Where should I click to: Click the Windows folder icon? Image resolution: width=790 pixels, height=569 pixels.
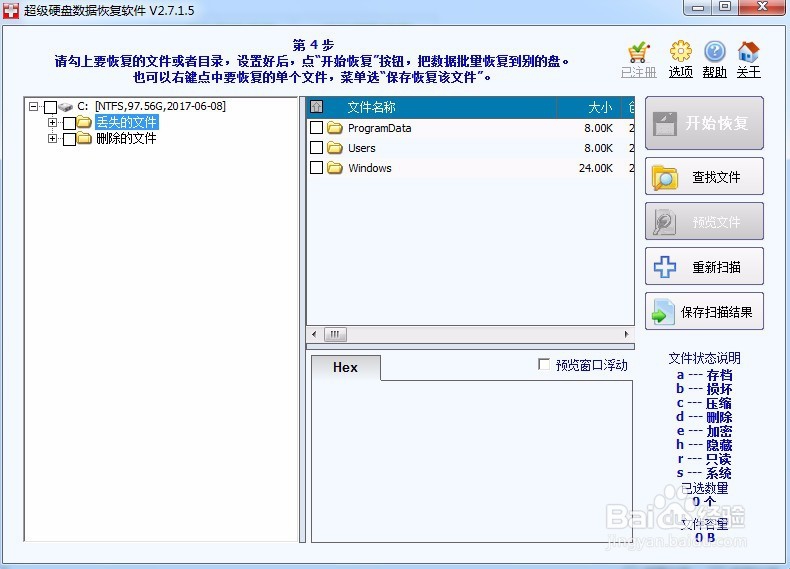click(x=335, y=168)
